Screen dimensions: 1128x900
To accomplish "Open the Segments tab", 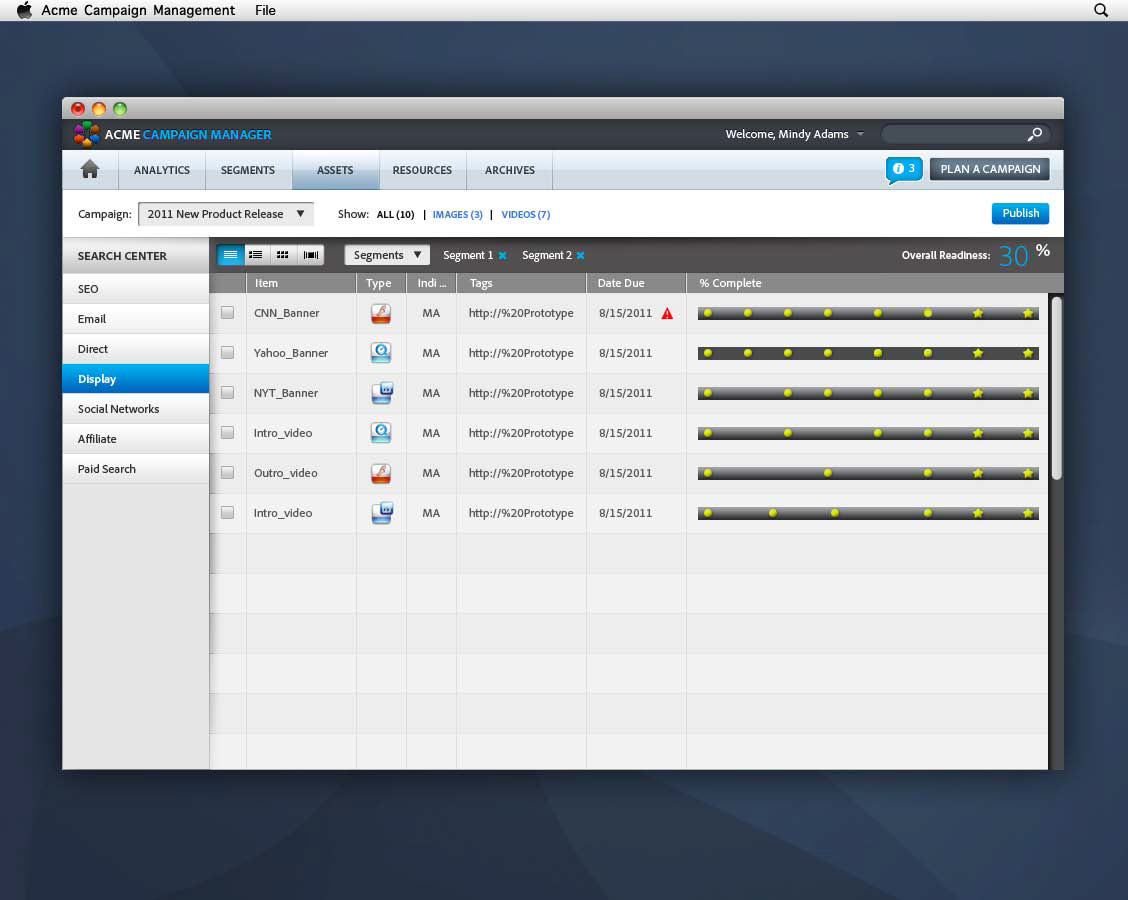I will (248, 171).
